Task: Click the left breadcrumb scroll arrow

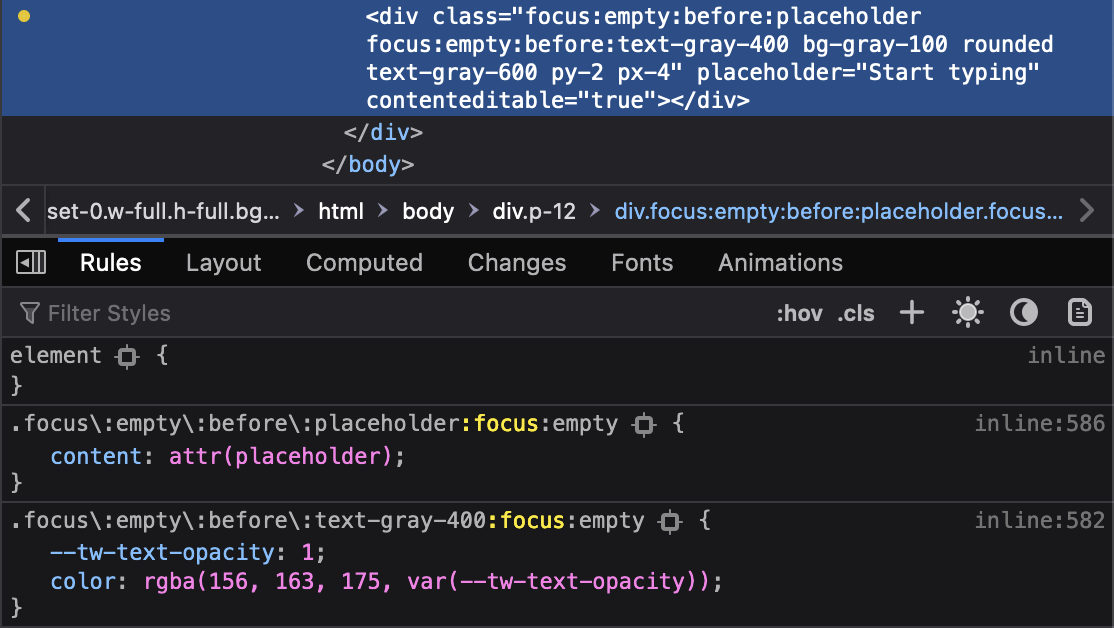Action: coord(22,210)
